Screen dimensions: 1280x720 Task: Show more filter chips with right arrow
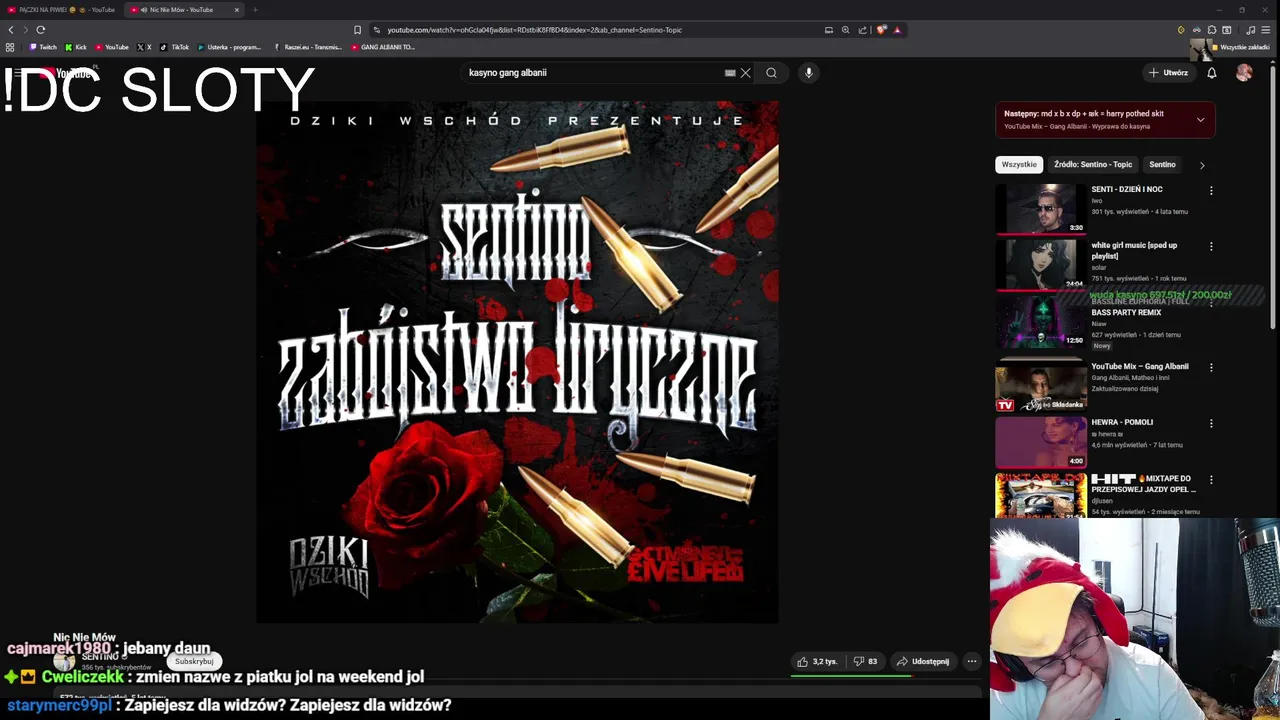click(x=1202, y=165)
